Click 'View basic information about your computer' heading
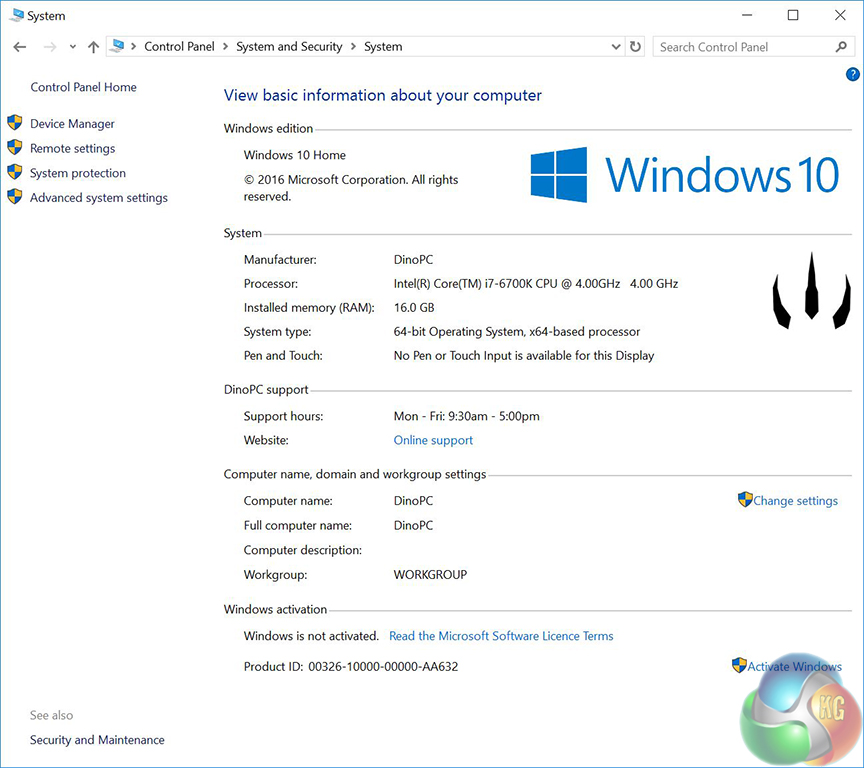The width and height of the screenshot is (864, 768). 382,95
